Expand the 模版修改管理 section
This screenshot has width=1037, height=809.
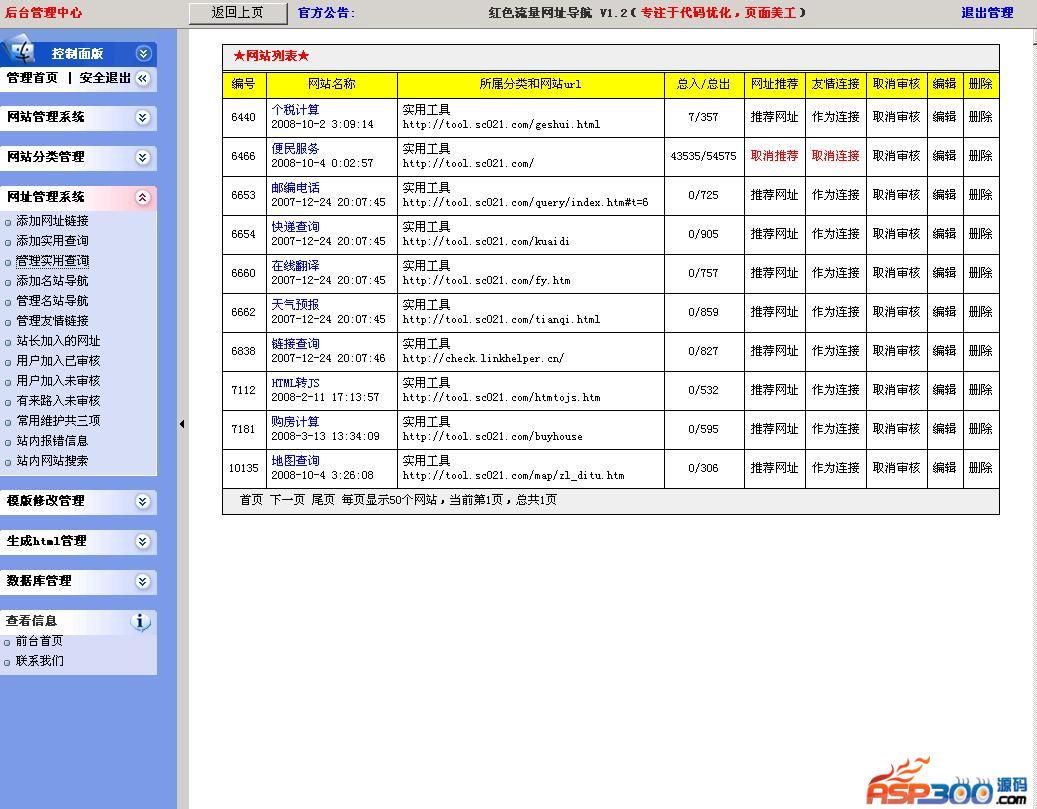(142, 501)
